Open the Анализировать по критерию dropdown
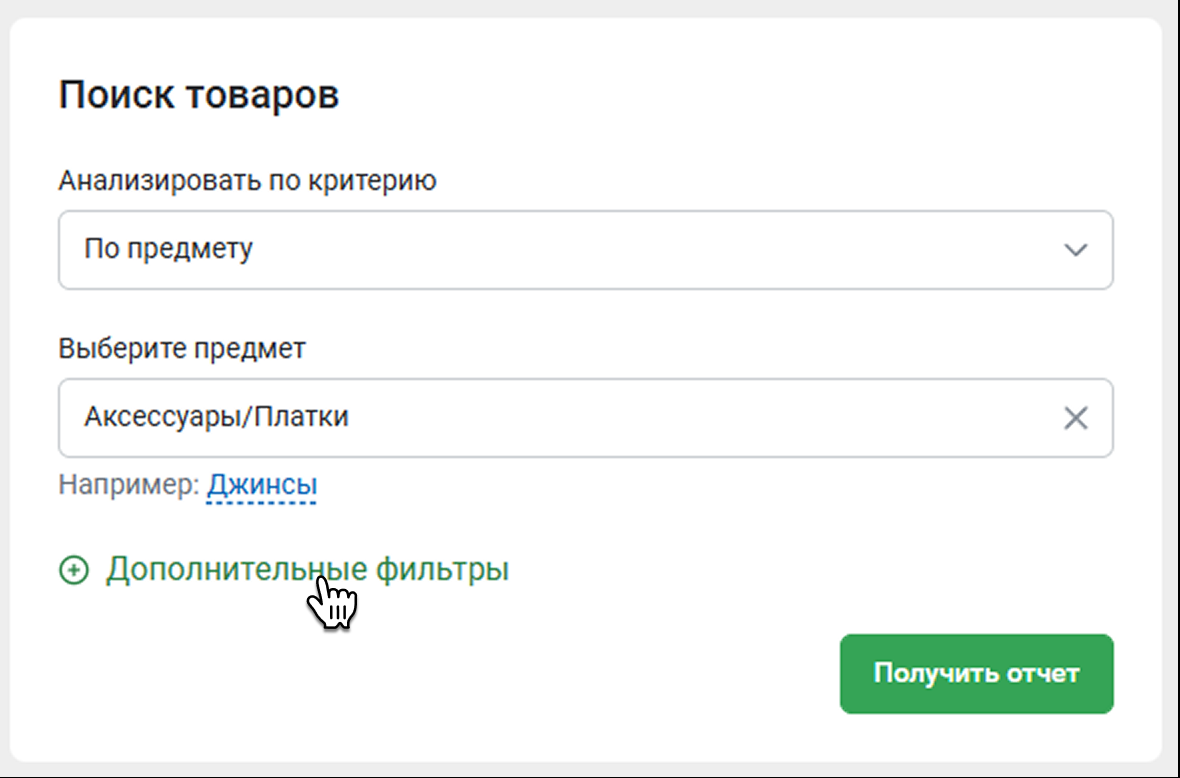The width and height of the screenshot is (1180, 778). coord(585,250)
